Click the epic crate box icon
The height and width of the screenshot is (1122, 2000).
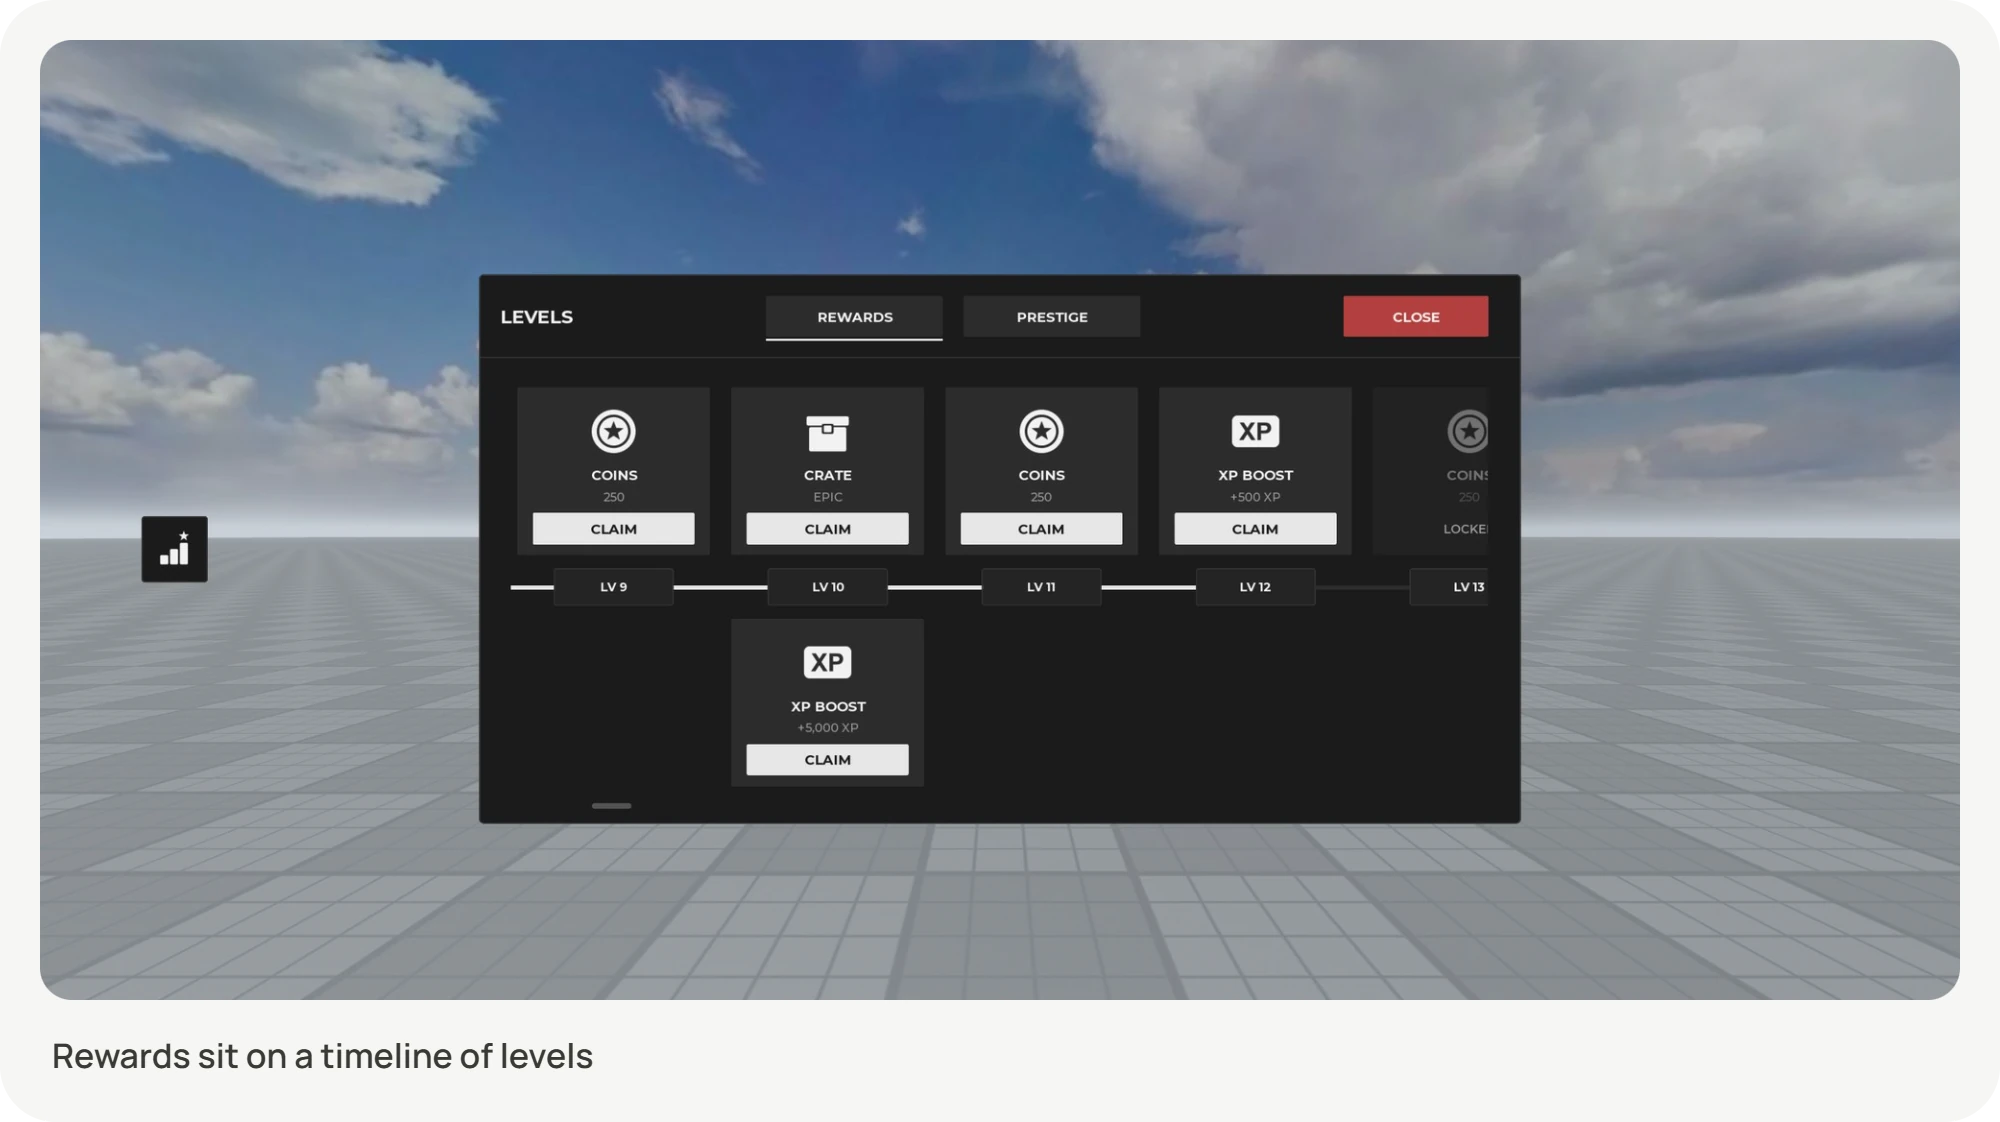click(827, 433)
